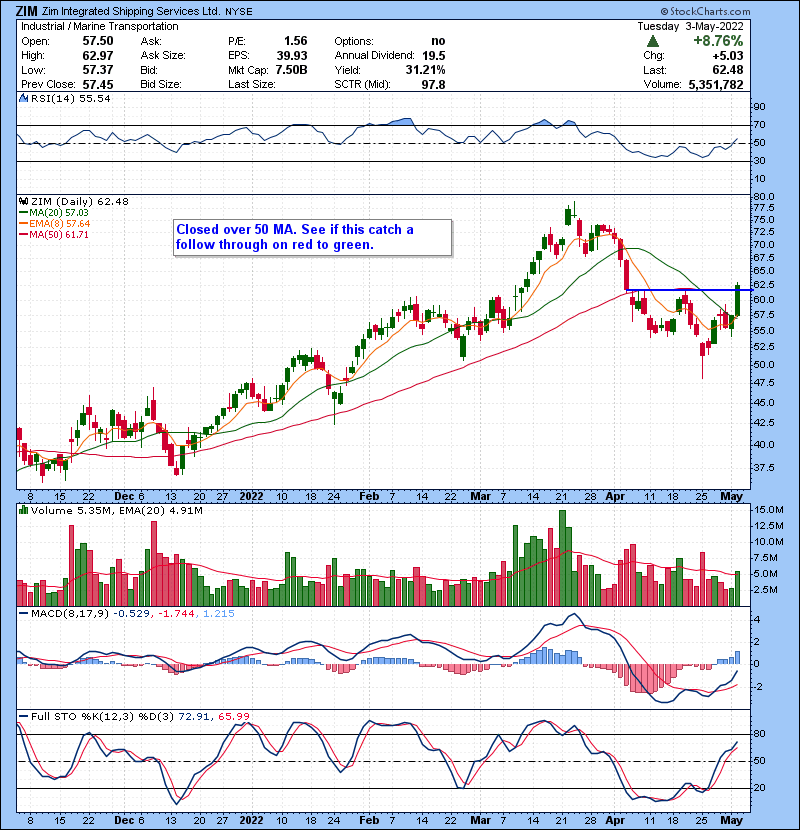This screenshot has height=830, width=800.
Task: Click the Last price 62.48
Action: (728, 70)
